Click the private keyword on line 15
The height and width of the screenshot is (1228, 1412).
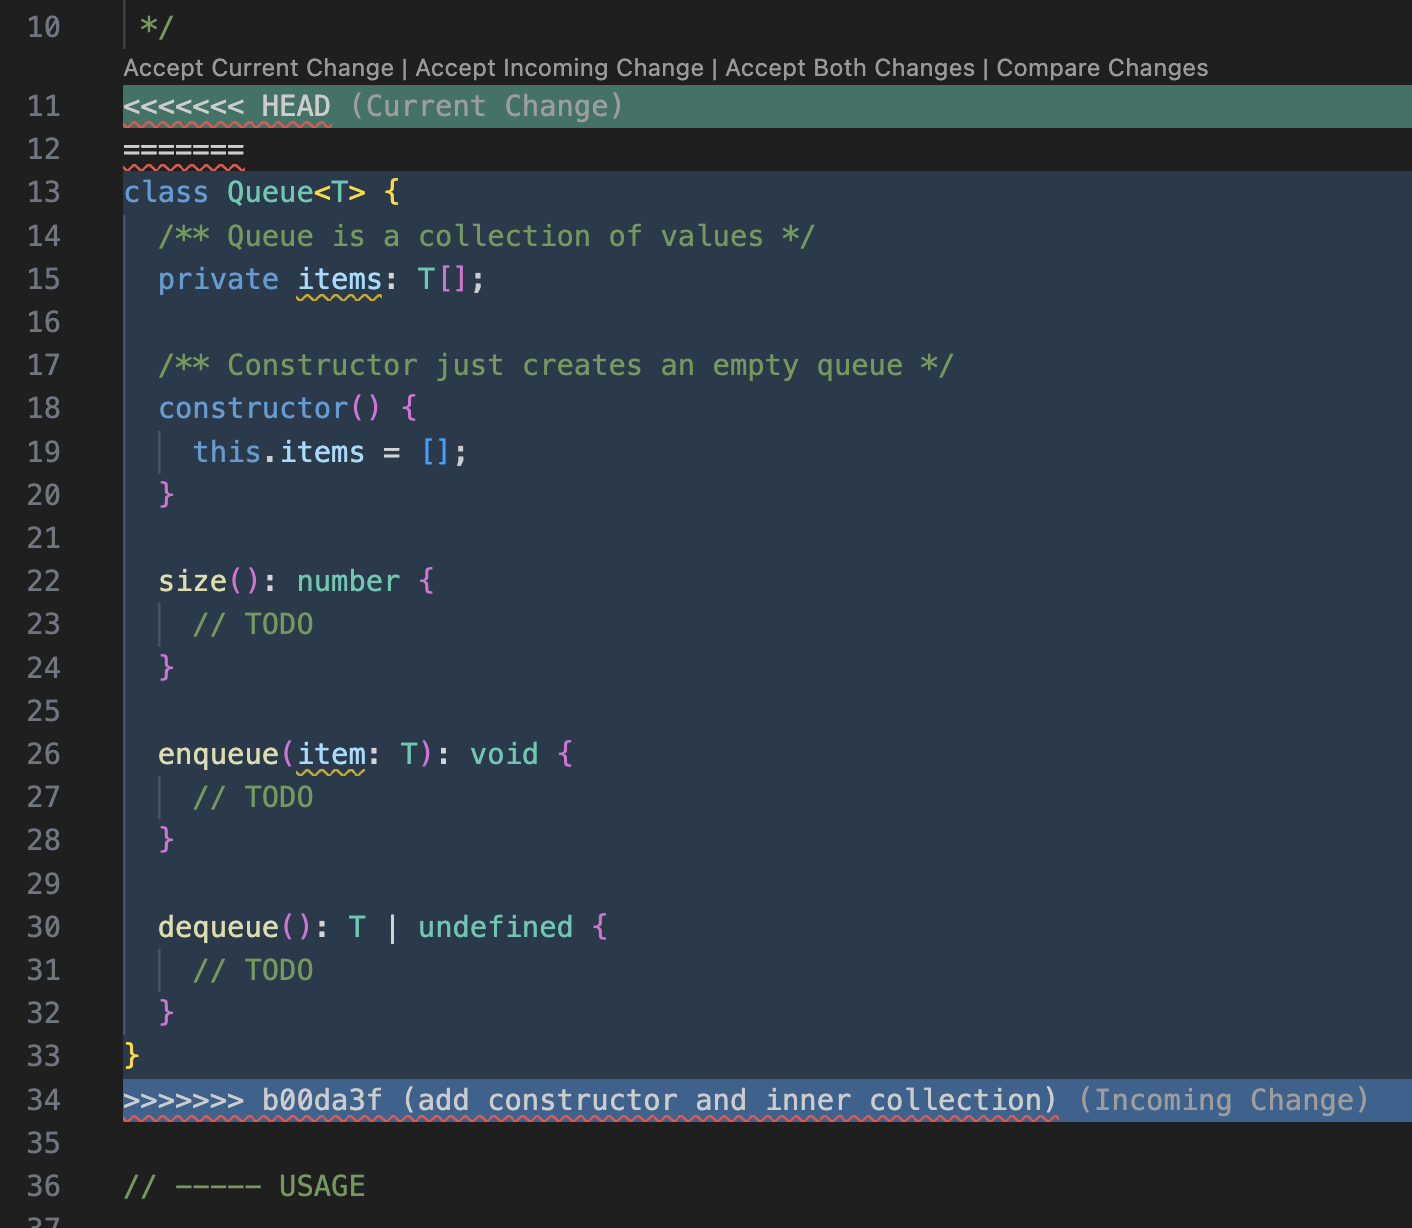[x=218, y=279]
